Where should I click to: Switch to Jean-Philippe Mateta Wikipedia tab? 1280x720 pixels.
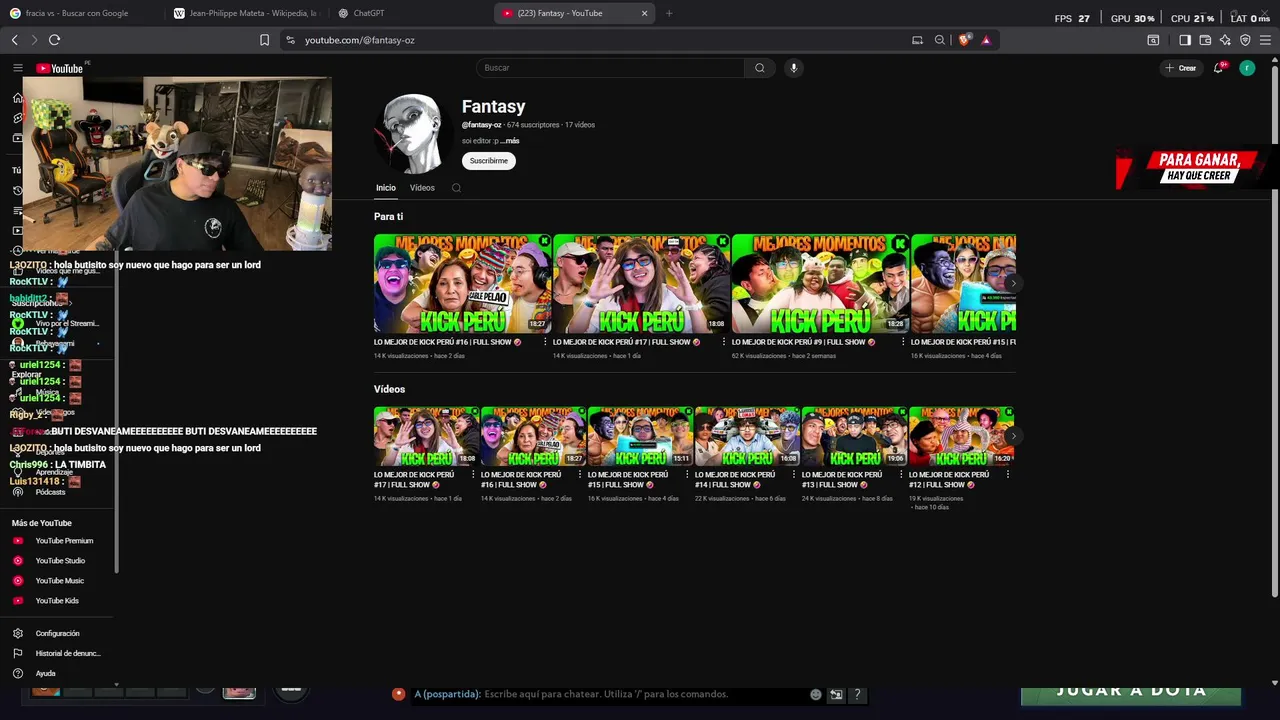pyautogui.click(x=245, y=13)
